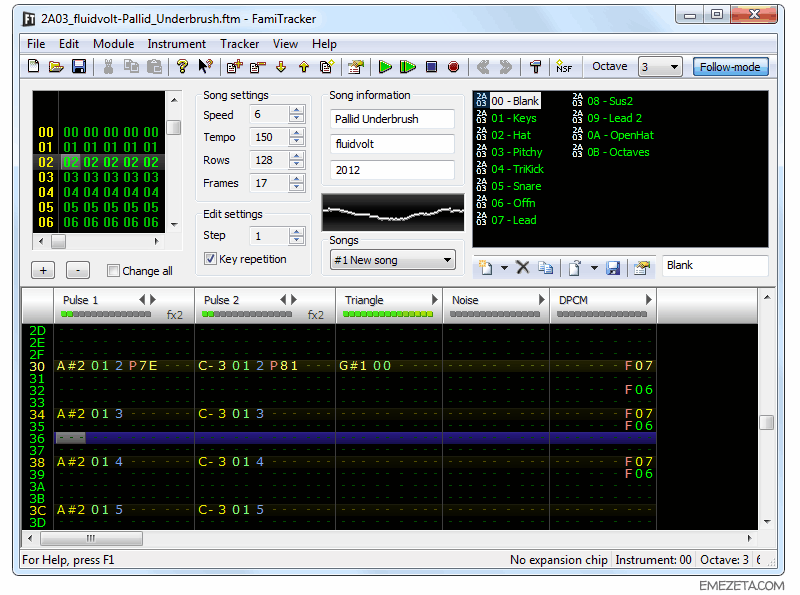Toggle record edit mode with the red button
Screen dimensions: 800x595
click(x=454, y=67)
